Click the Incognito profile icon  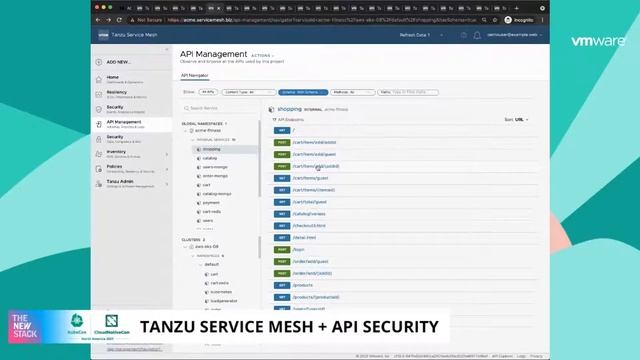coord(508,20)
